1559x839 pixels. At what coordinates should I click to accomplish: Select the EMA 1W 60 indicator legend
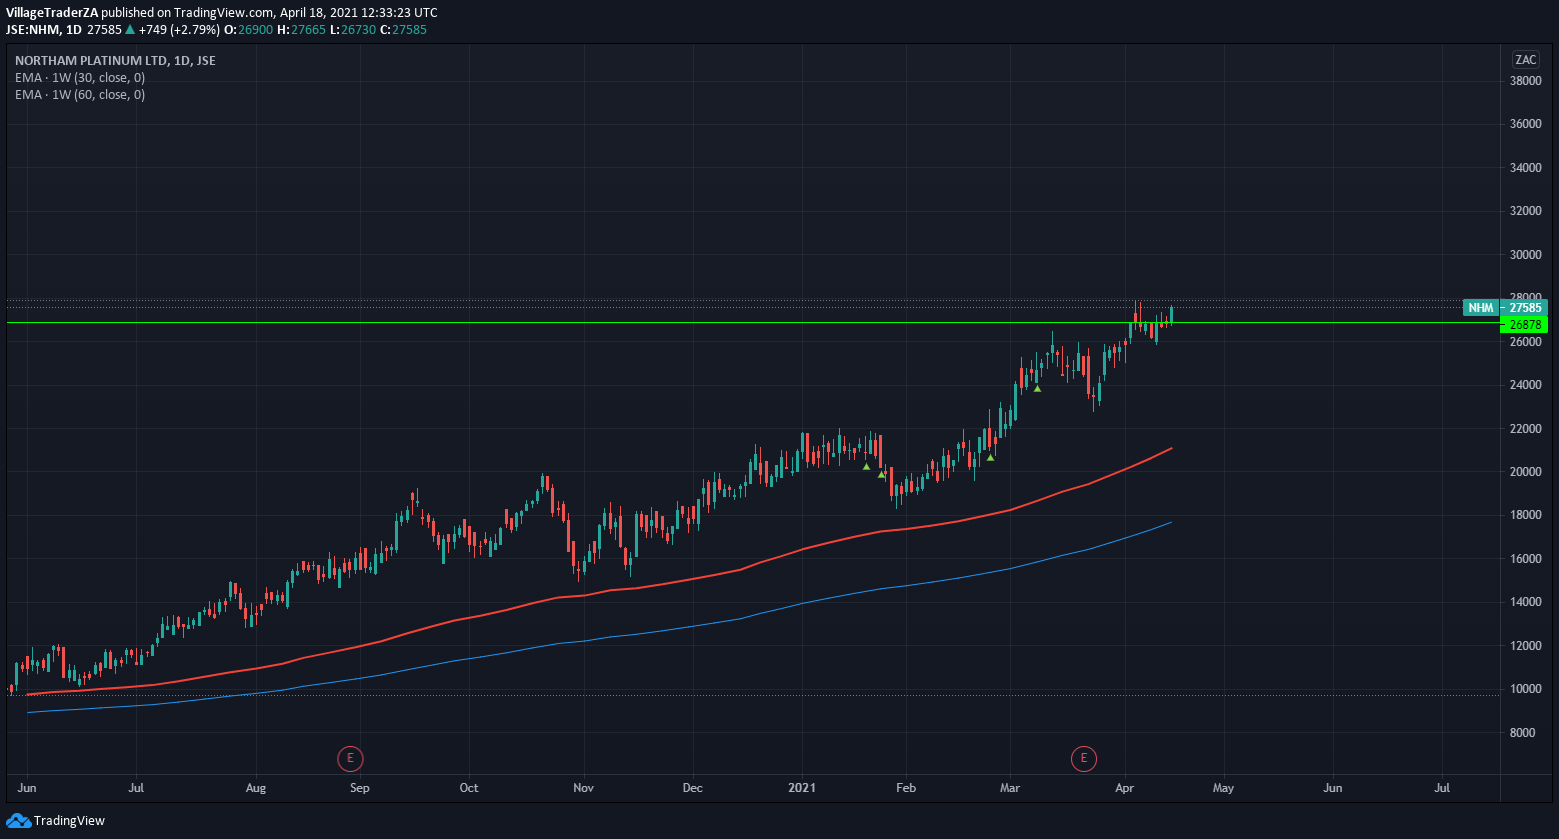point(80,95)
